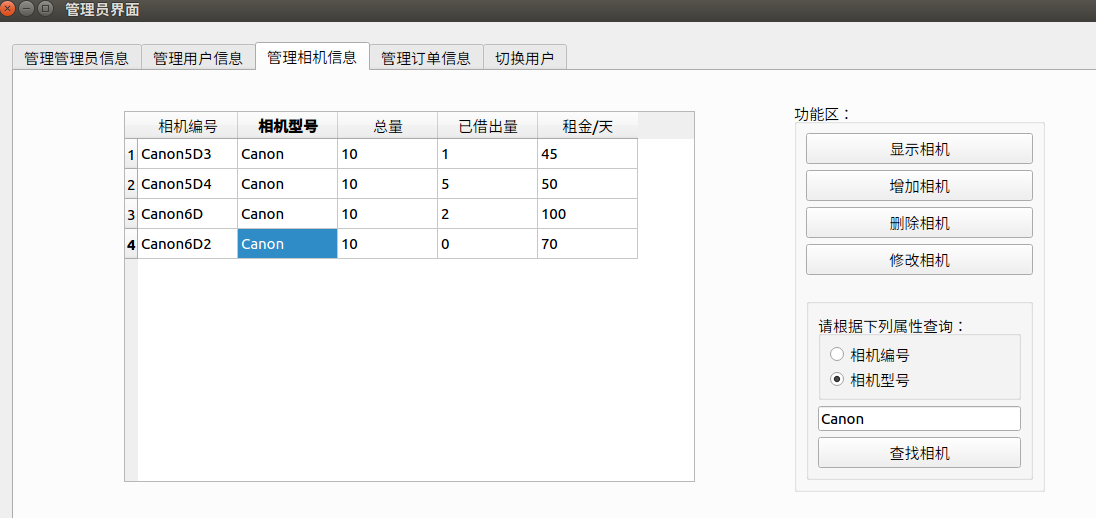This screenshot has width=1096, height=518.
Task: Open the 管理用户信息 tab
Action: (x=198, y=58)
